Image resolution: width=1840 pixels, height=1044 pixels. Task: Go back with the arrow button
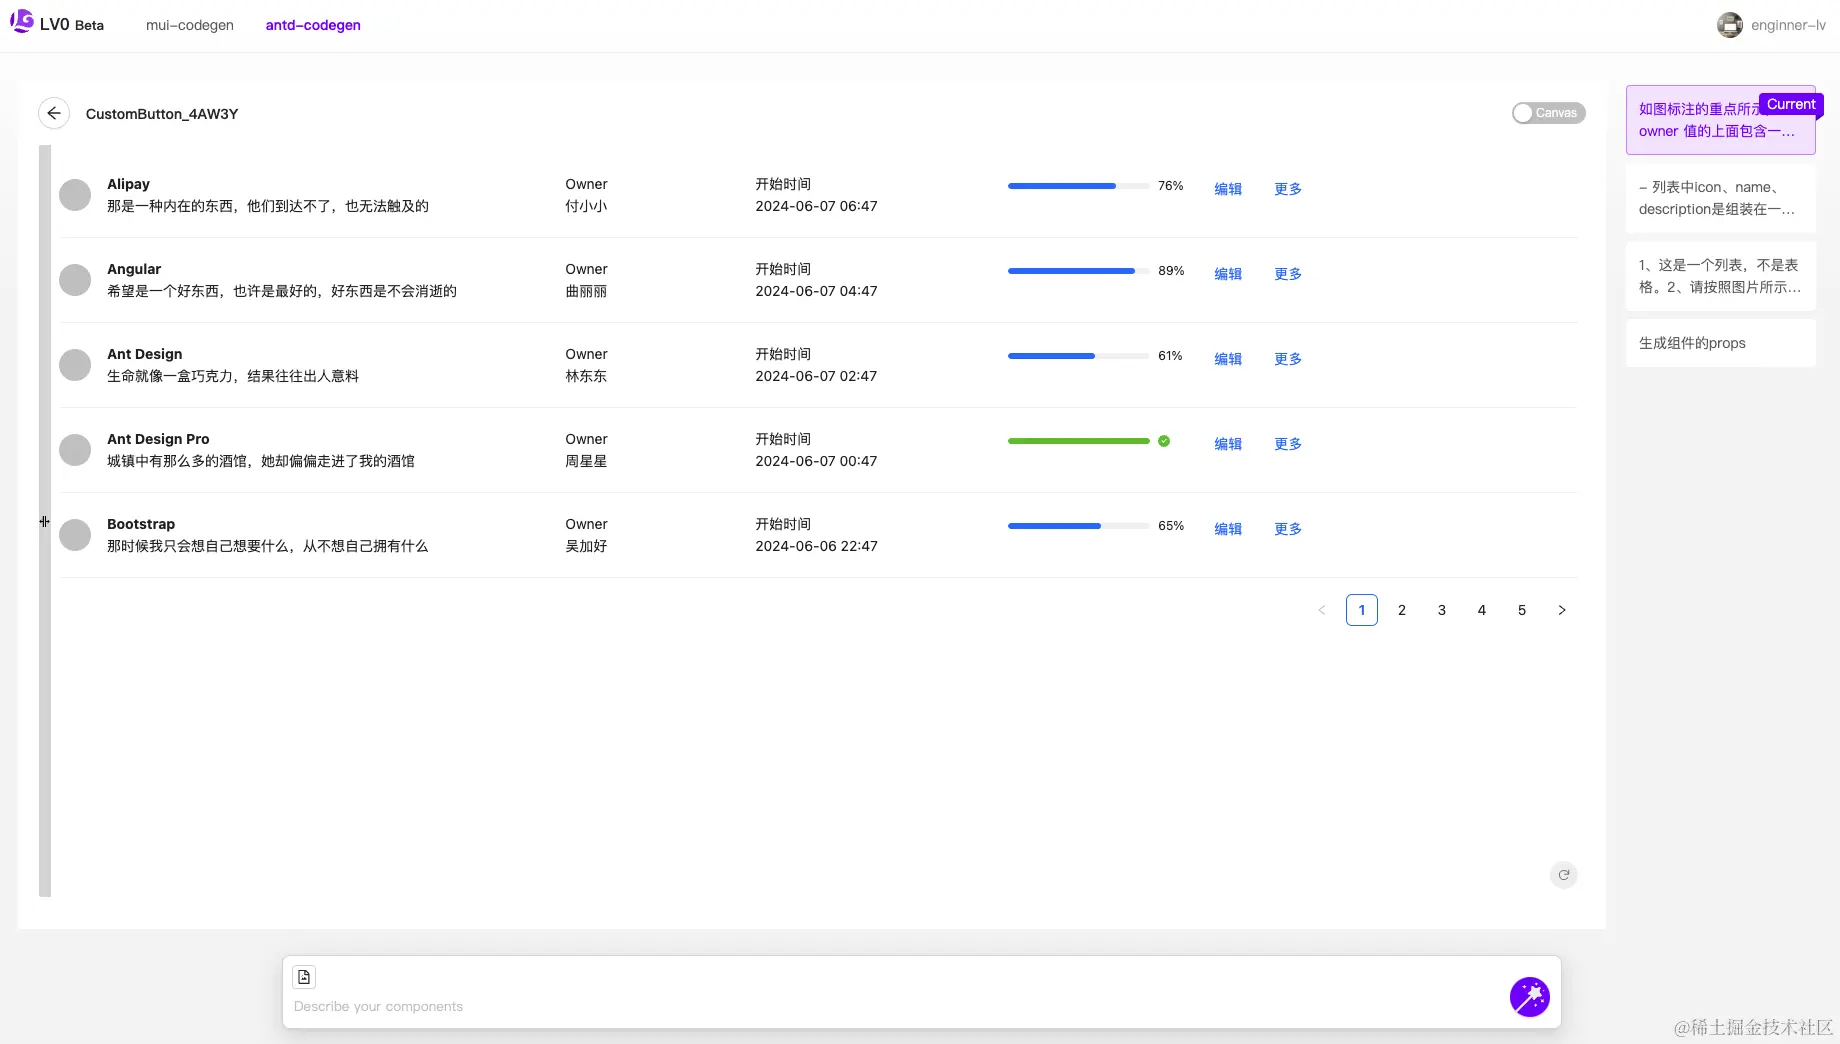(54, 113)
